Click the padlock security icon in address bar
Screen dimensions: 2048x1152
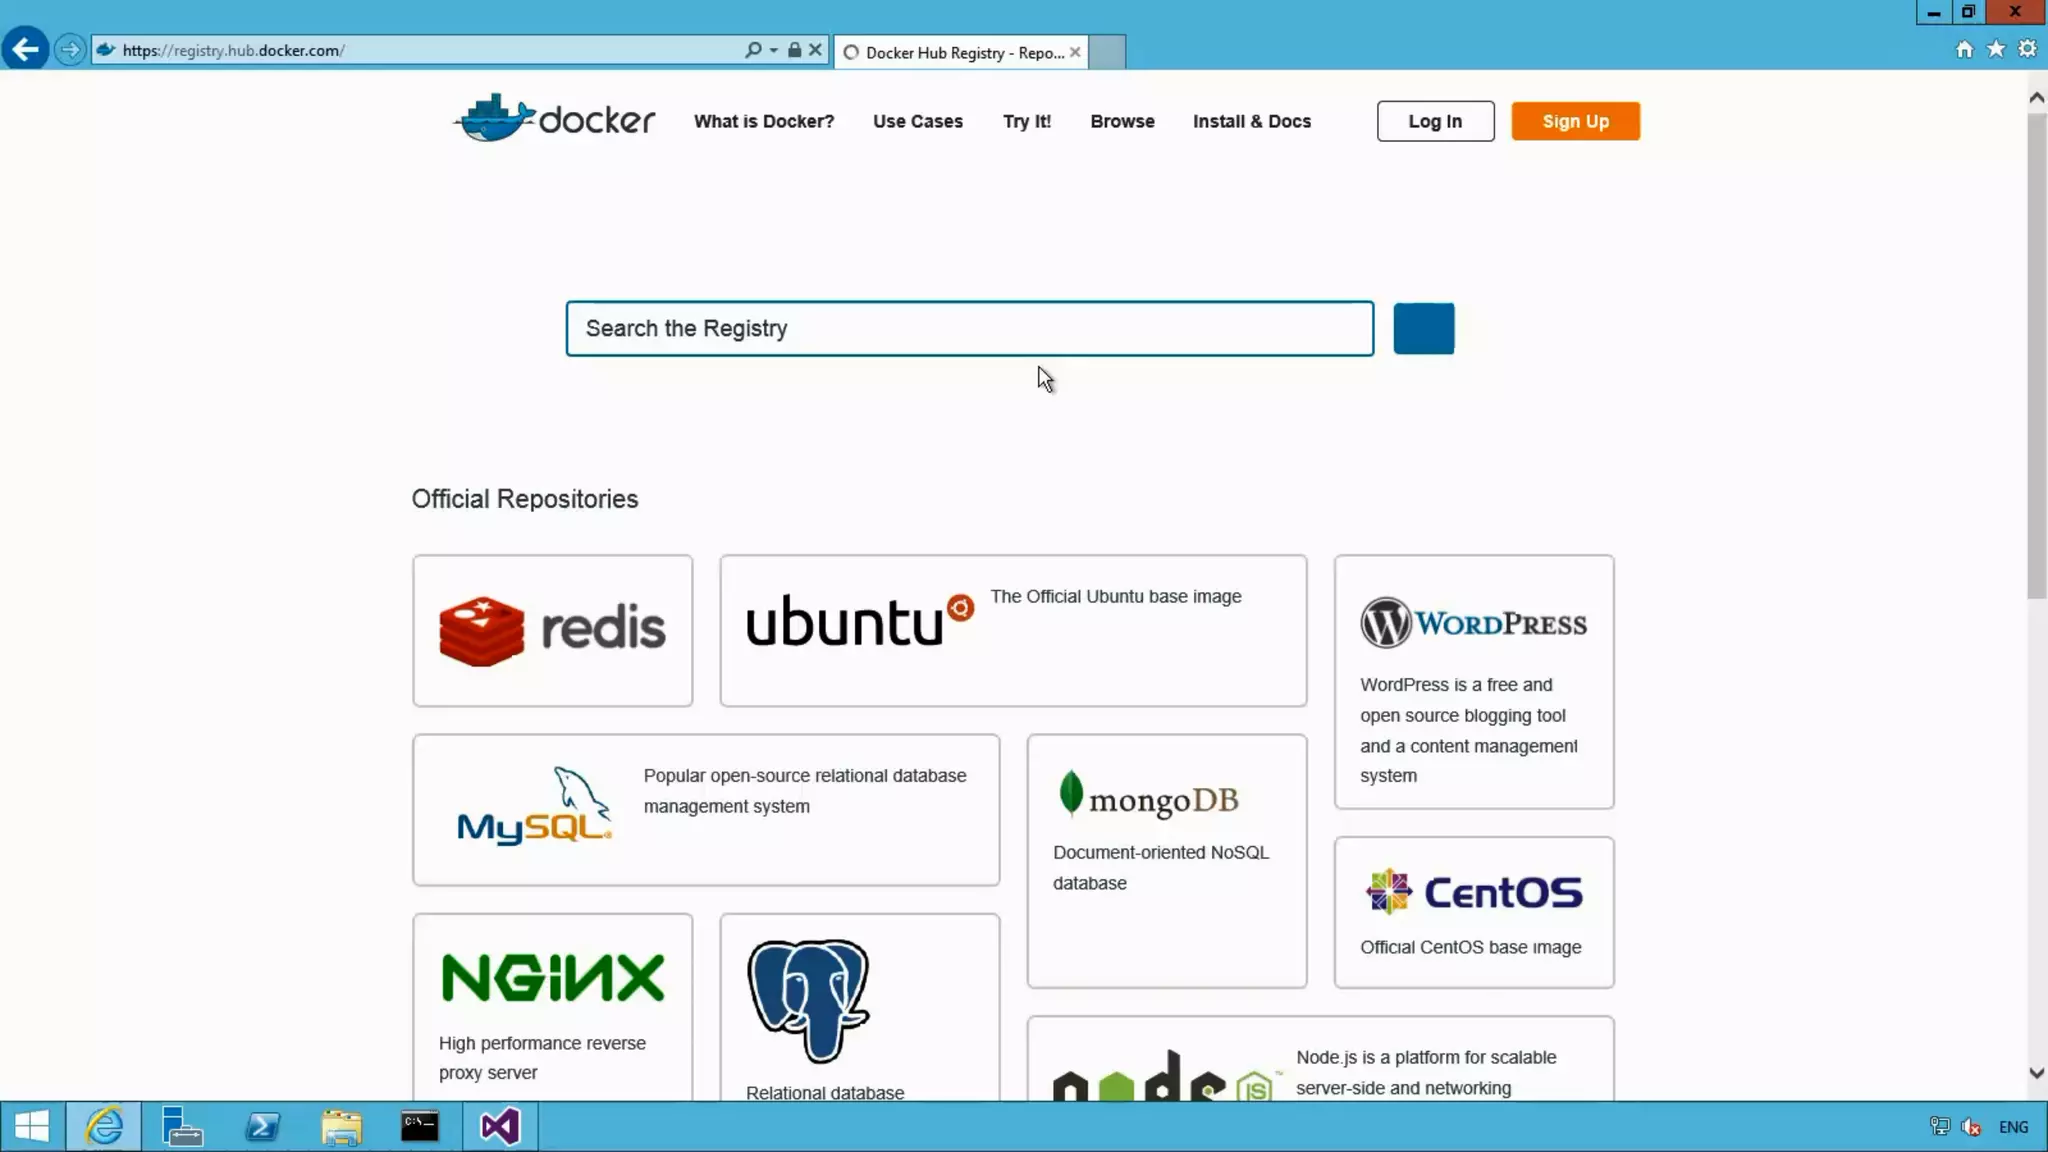pyautogui.click(x=794, y=50)
